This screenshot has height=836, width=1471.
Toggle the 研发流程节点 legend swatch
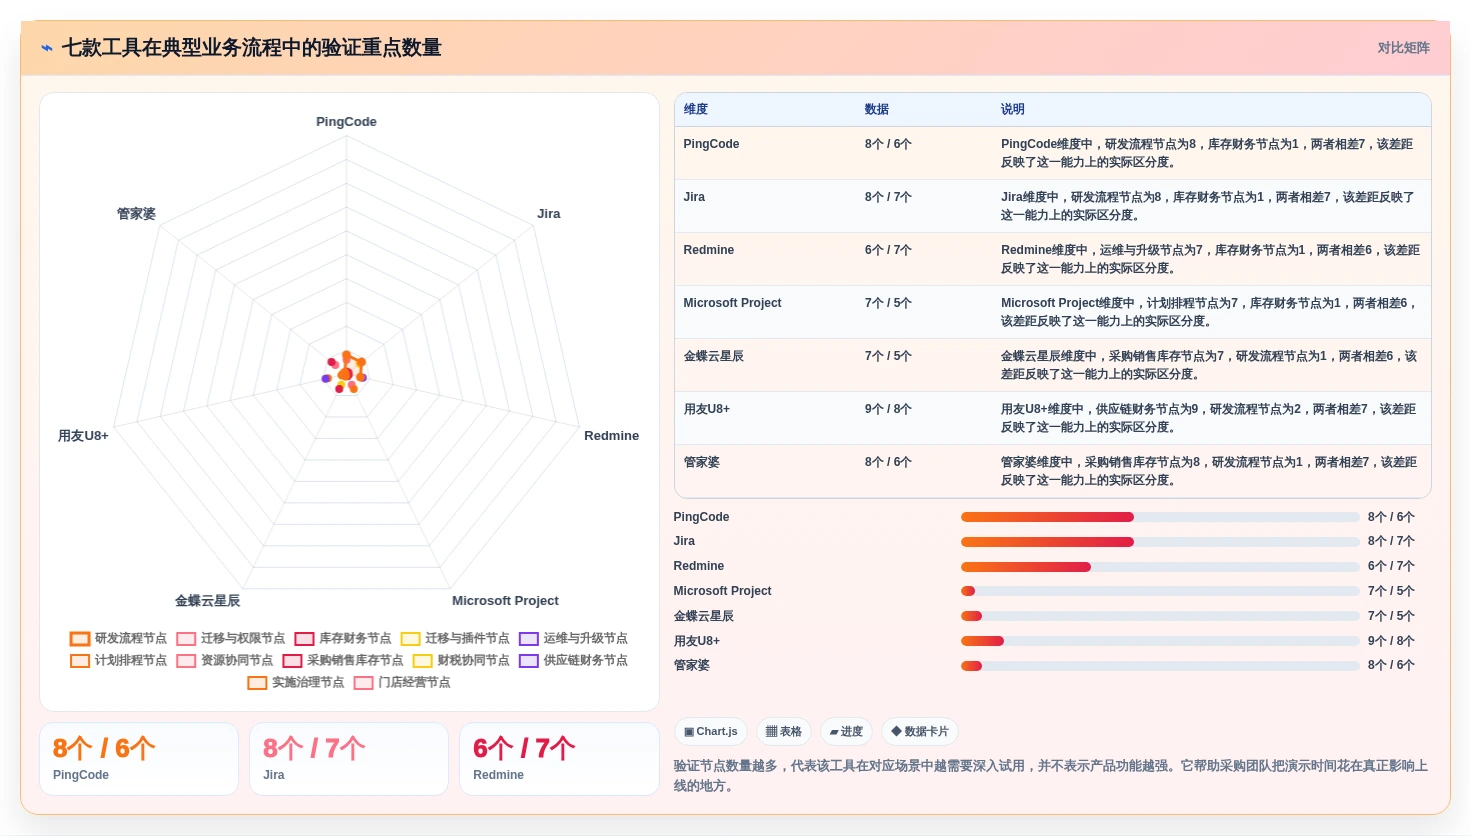(x=80, y=639)
